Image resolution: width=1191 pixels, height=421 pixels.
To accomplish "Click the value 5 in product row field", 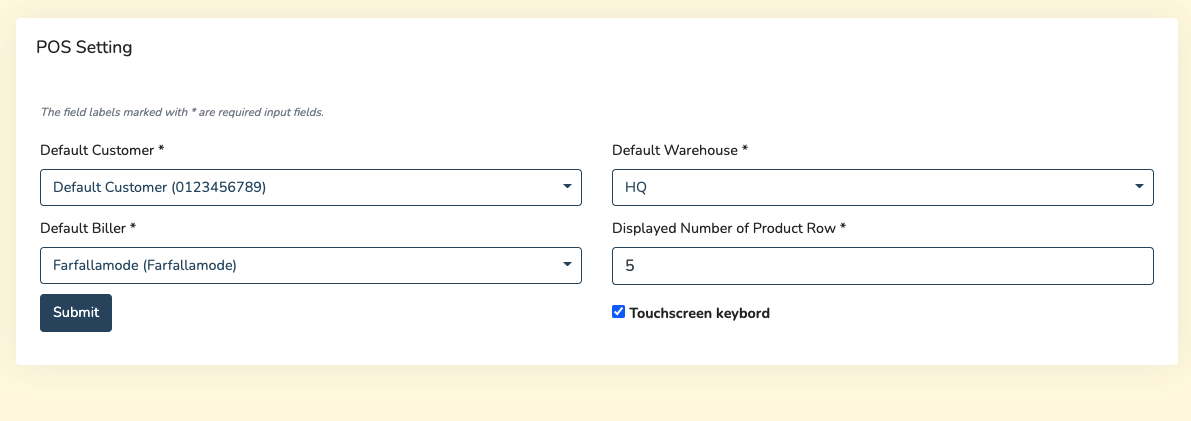I will (x=630, y=266).
